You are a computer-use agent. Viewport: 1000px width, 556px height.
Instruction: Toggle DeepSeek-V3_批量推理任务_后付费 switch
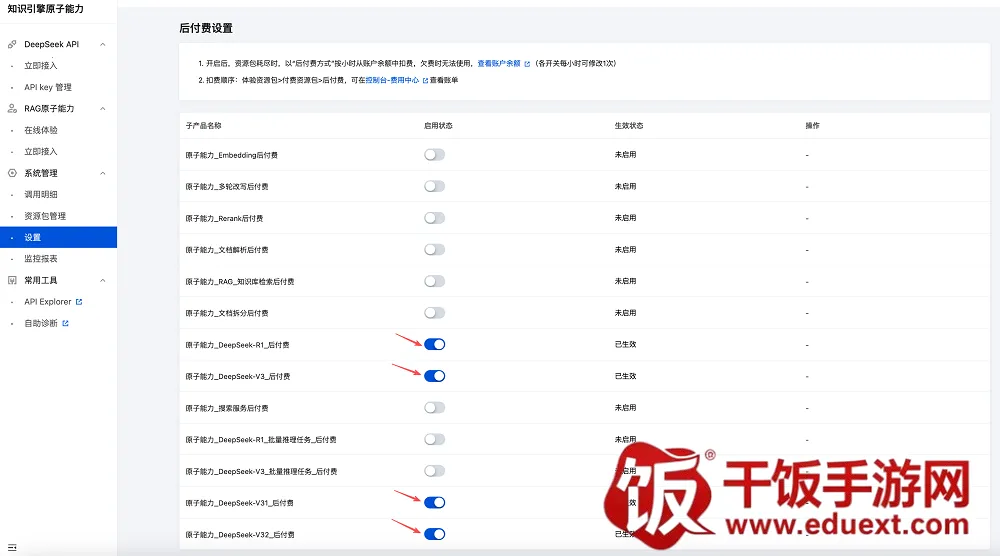(434, 471)
